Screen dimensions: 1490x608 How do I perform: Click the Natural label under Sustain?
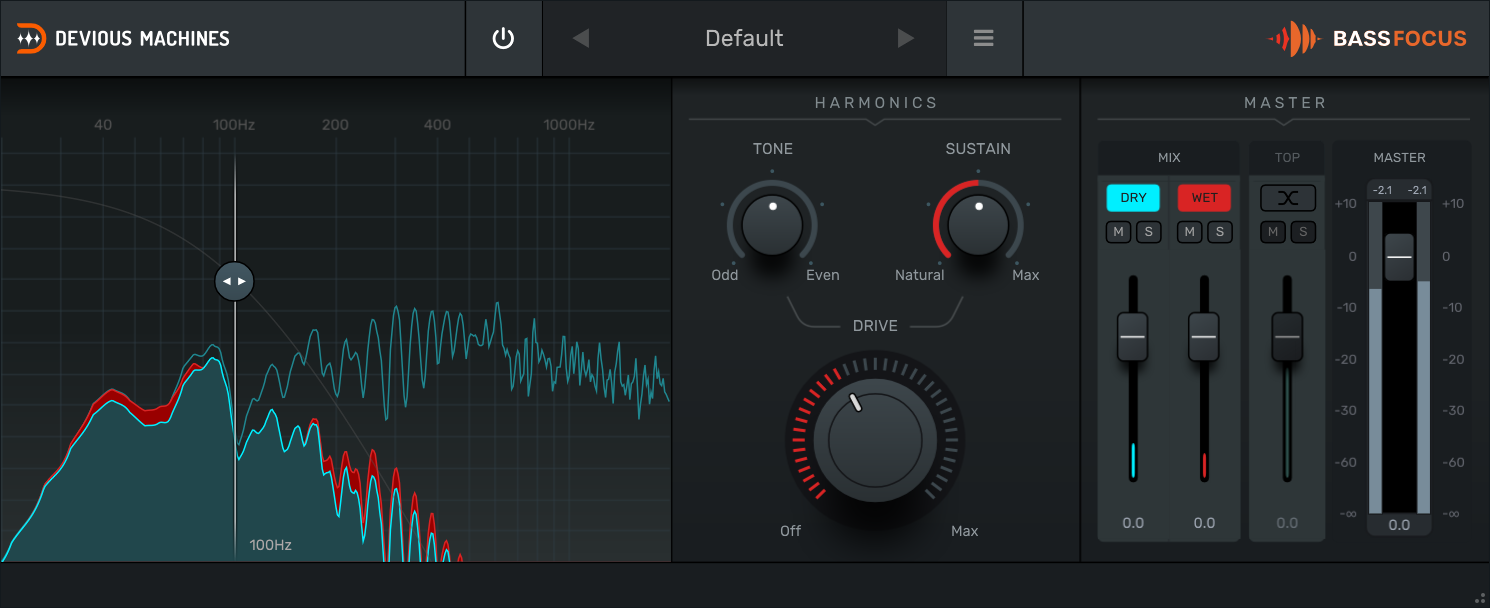click(920, 275)
